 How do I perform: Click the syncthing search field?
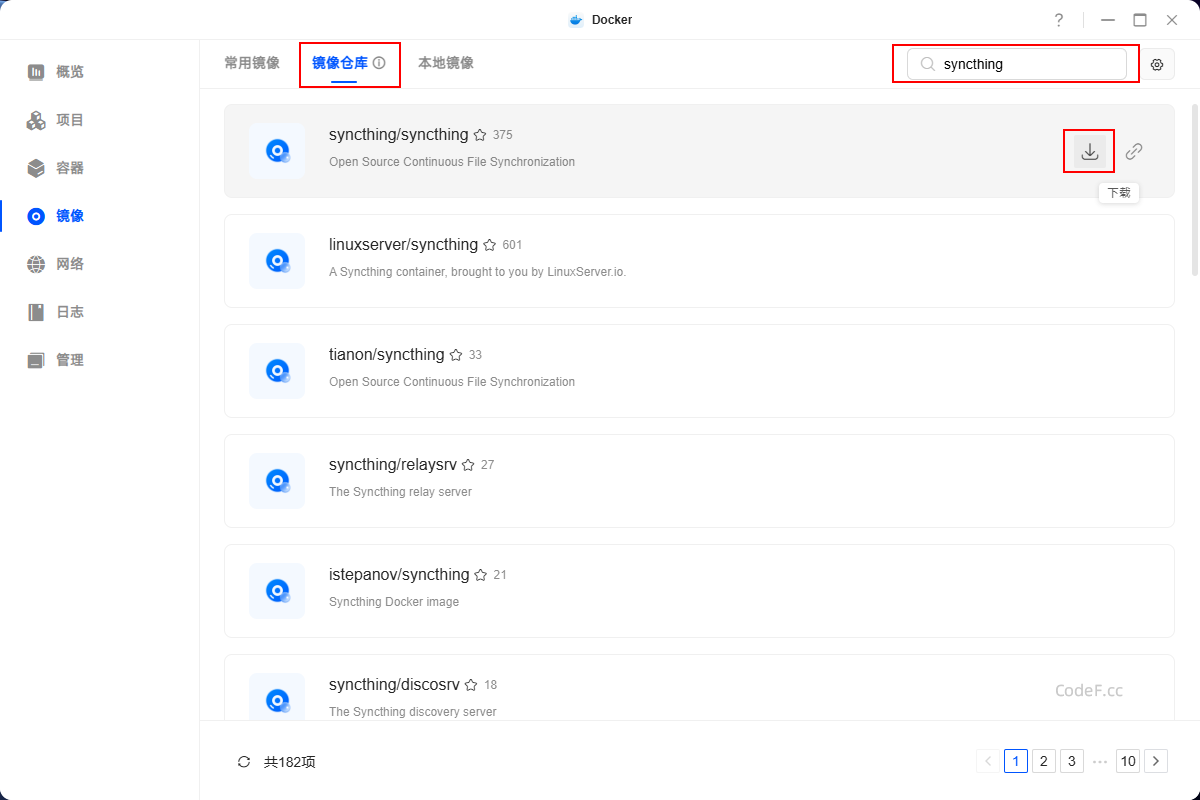tap(1017, 64)
